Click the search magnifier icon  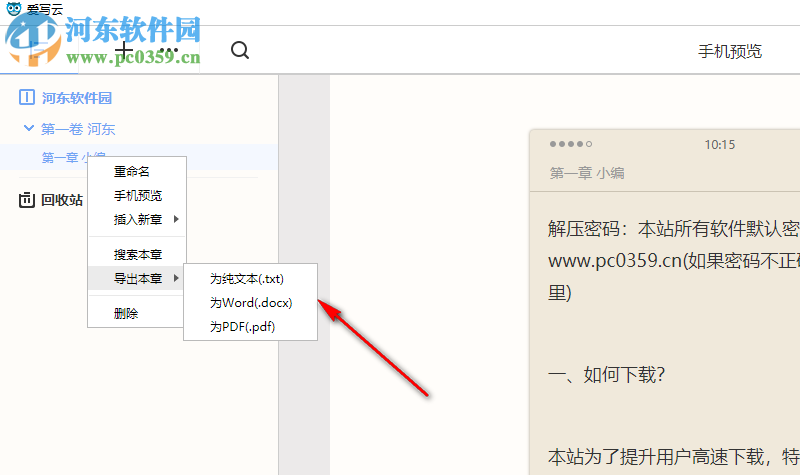(240, 51)
